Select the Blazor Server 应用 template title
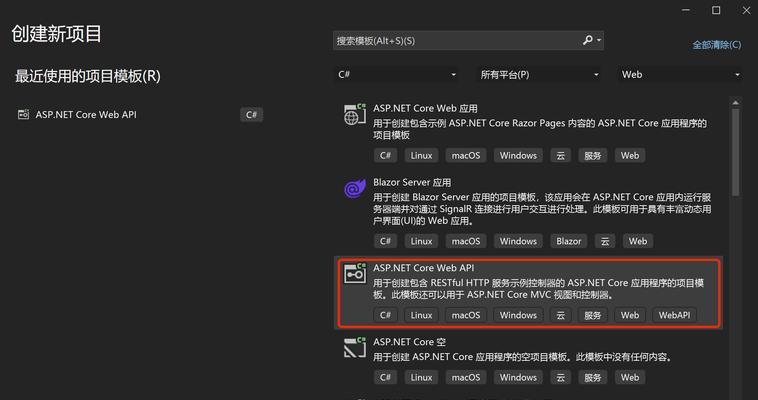This screenshot has height=400, width=758. pos(412,182)
